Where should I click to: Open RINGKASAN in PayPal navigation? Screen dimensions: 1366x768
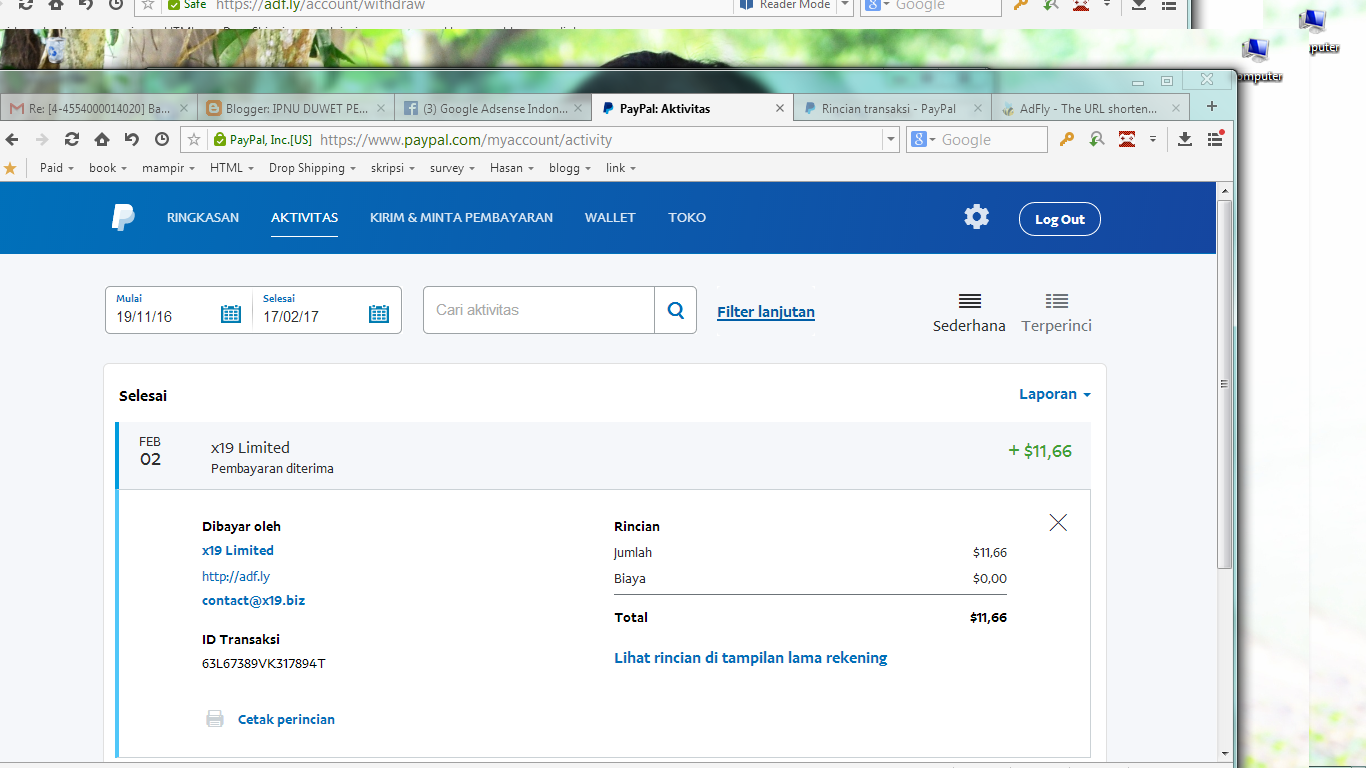(x=203, y=217)
